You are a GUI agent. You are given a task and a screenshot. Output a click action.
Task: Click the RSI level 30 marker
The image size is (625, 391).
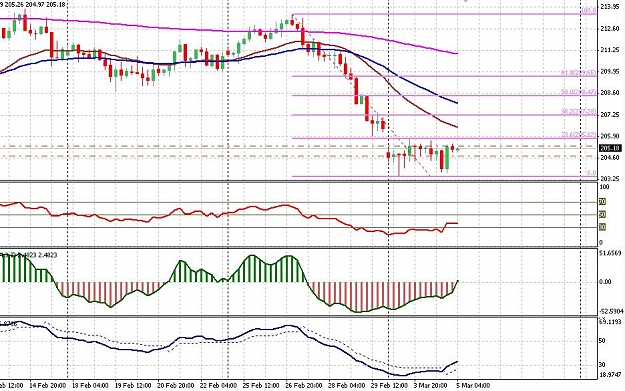[x=603, y=227]
